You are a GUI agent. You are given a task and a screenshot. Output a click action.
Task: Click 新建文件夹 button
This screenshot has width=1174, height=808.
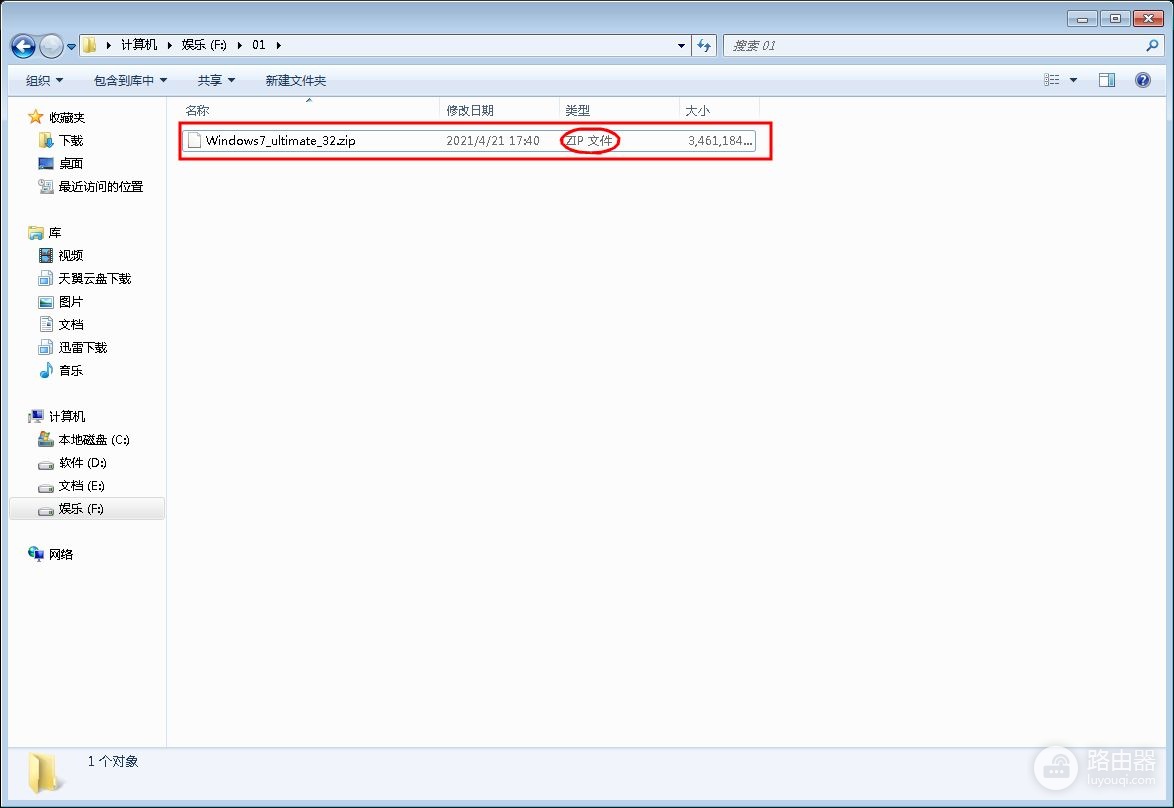coord(296,80)
